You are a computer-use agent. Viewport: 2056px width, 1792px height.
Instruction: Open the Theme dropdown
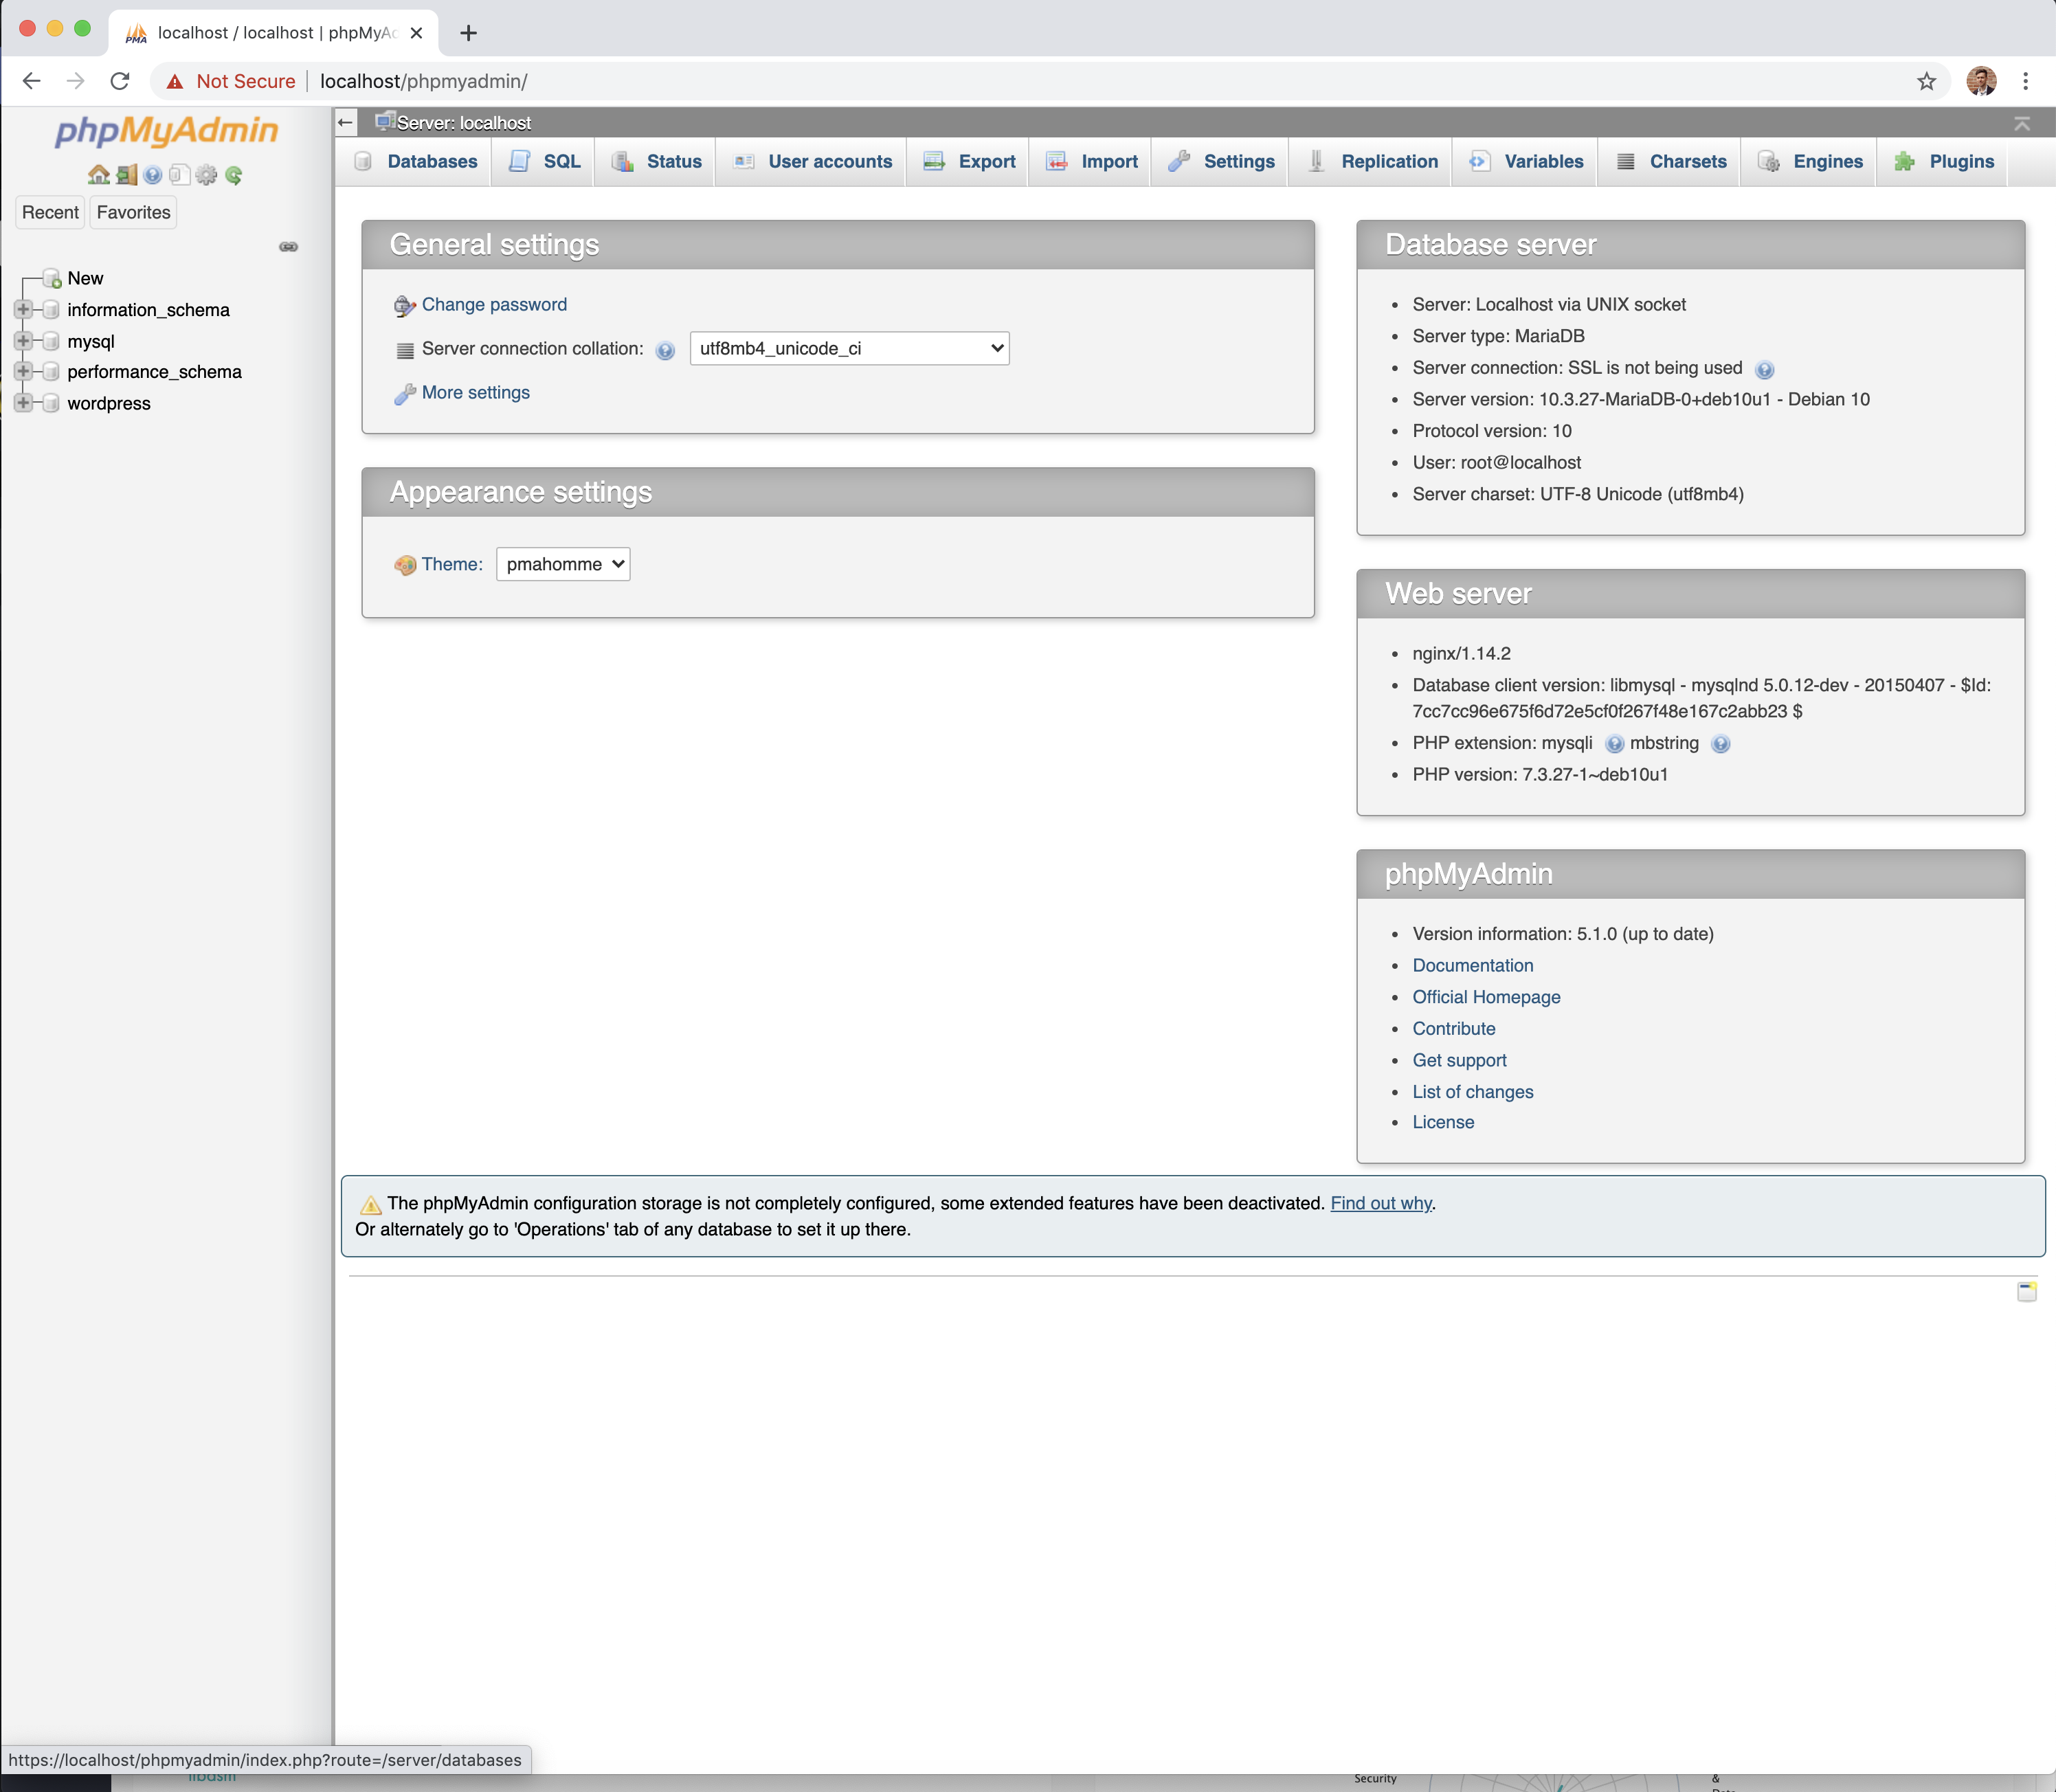(x=563, y=564)
